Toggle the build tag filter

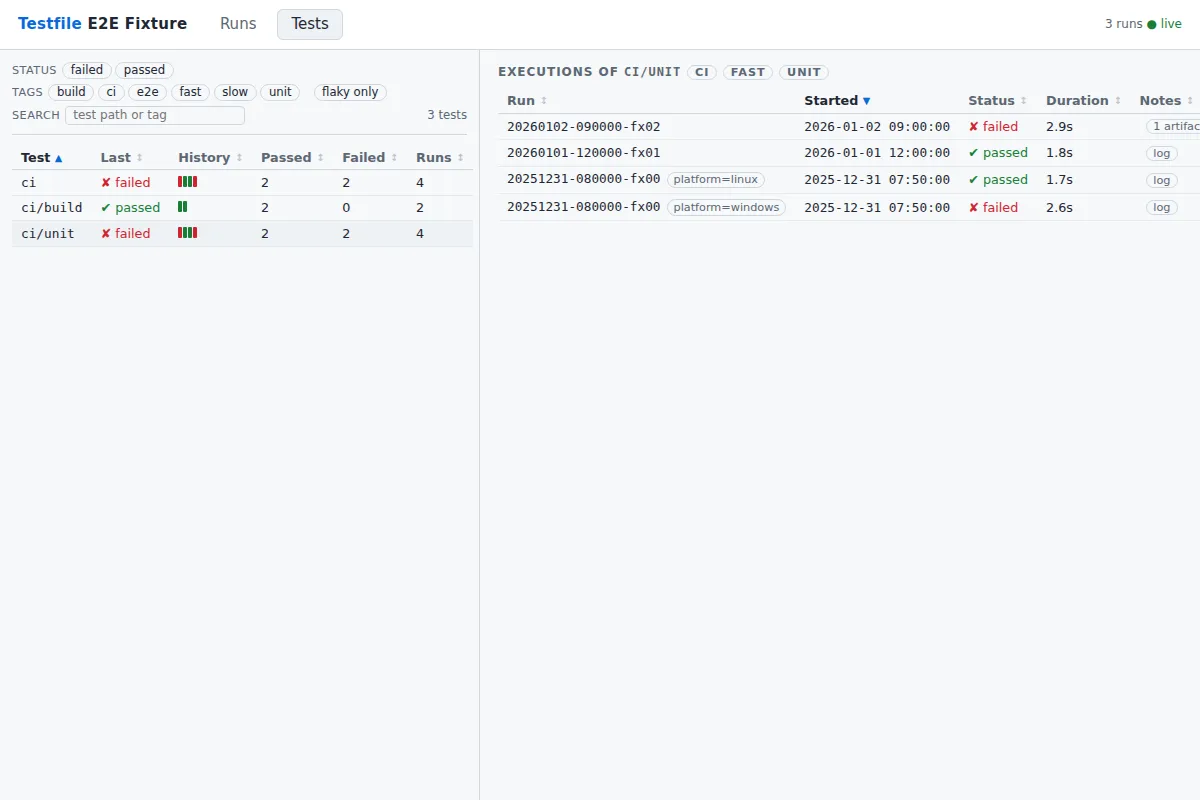point(71,92)
